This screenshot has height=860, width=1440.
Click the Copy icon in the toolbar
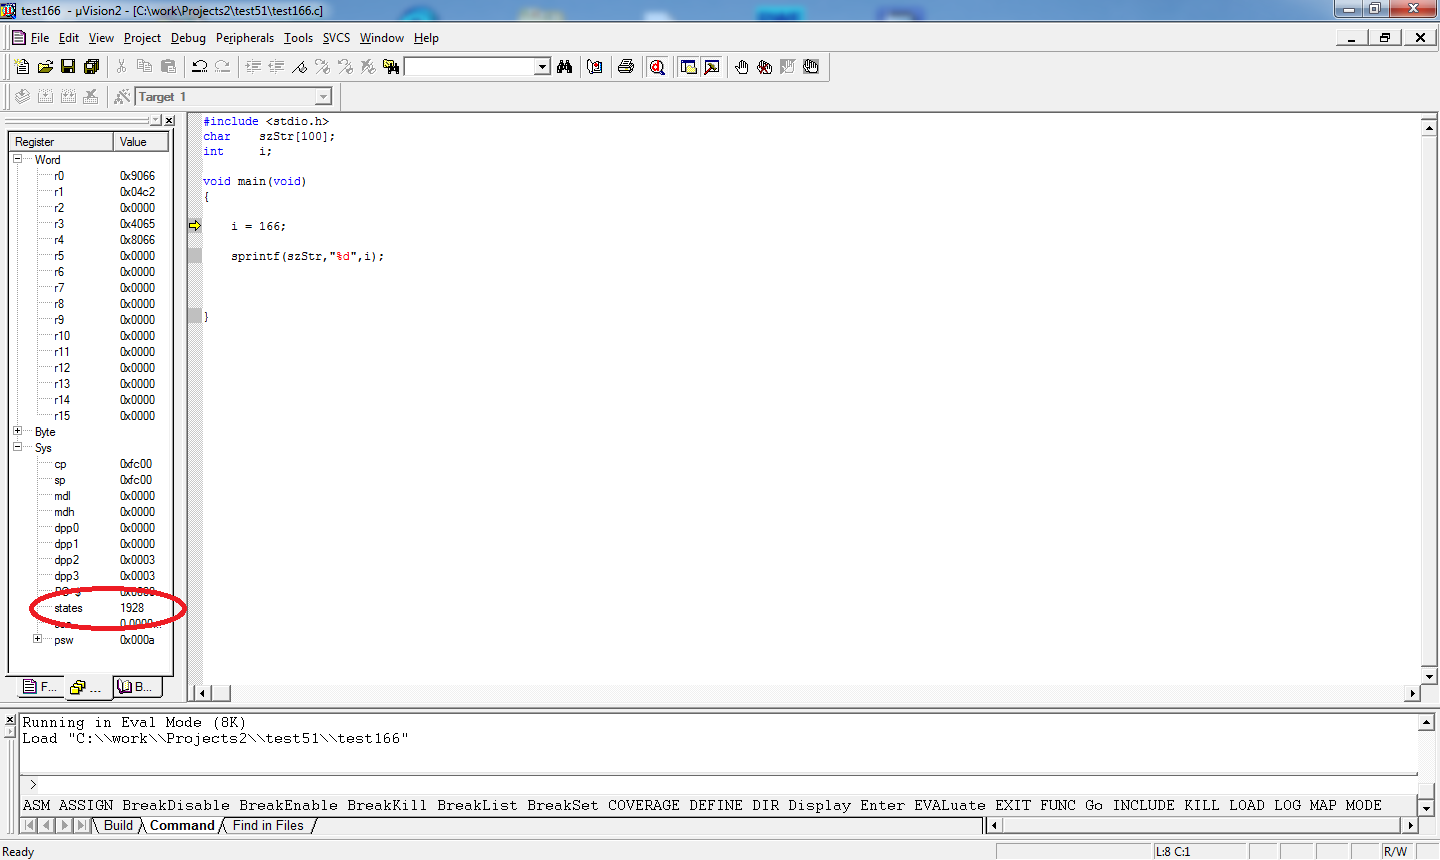tap(144, 67)
